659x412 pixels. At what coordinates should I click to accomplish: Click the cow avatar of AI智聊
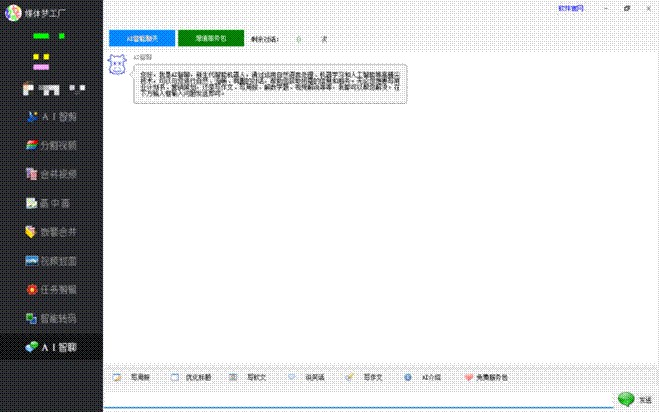117,64
